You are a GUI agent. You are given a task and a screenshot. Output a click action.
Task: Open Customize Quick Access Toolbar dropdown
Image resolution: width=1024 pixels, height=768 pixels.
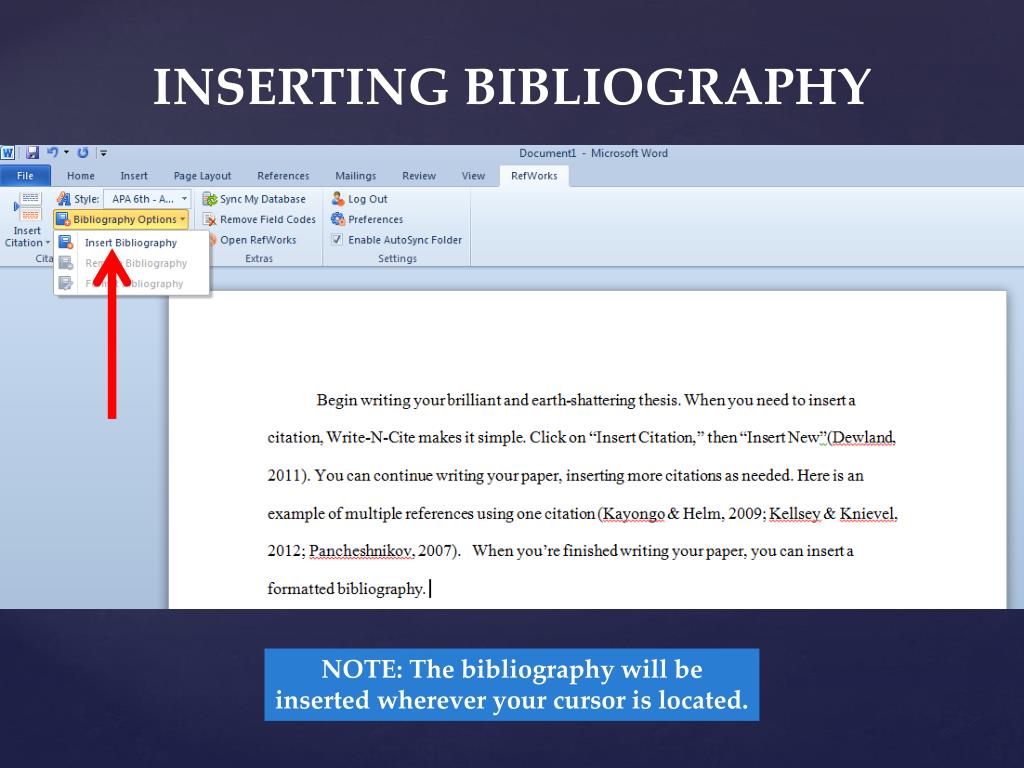pos(103,153)
